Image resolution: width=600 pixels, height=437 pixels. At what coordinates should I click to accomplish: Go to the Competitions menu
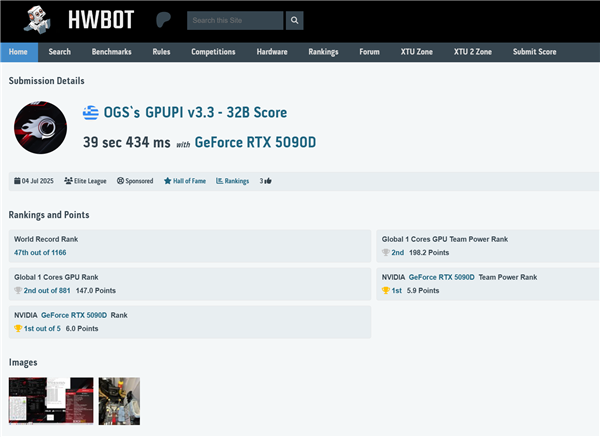213,52
